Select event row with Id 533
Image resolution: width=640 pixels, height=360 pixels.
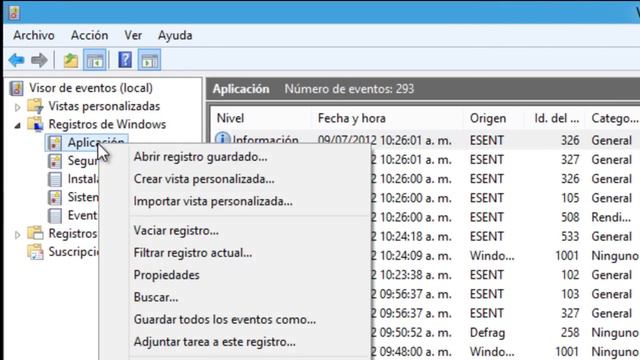tap(505, 236)
